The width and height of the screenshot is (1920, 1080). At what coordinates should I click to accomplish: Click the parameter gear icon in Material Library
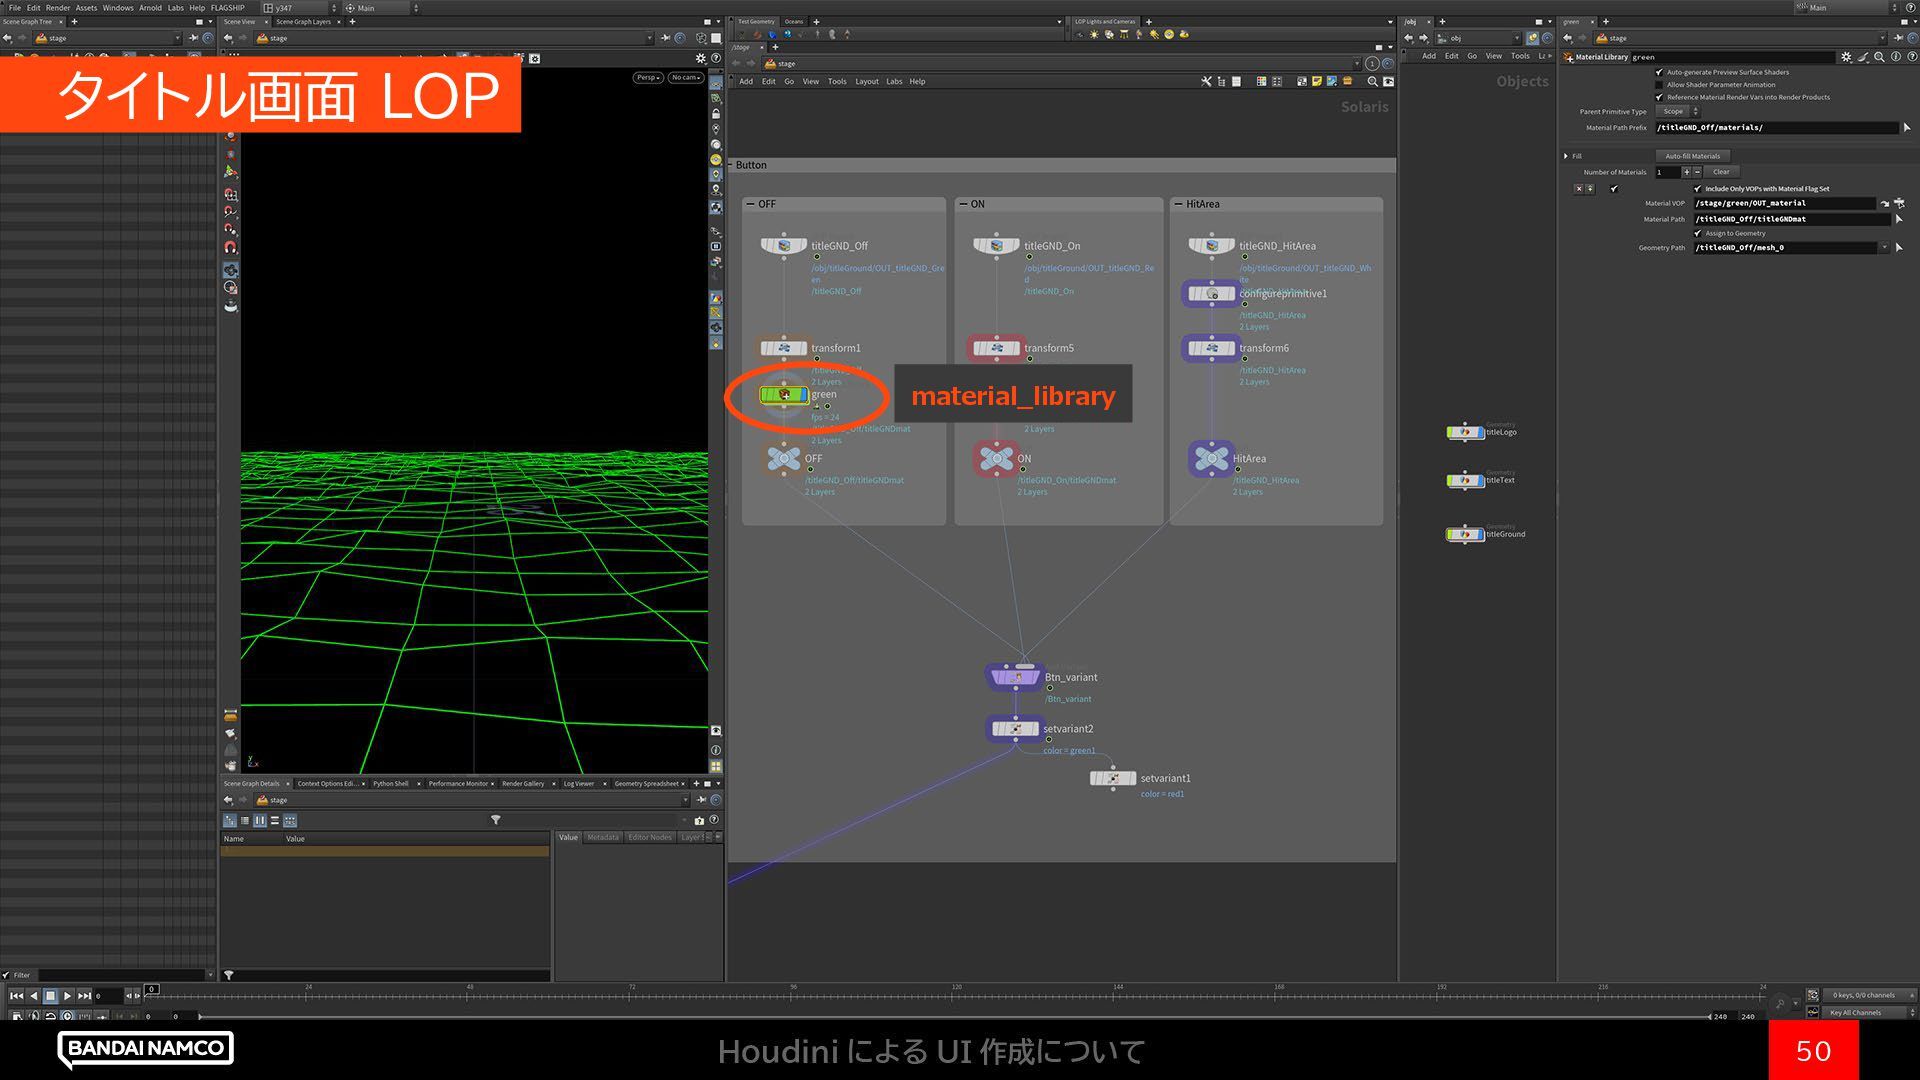1846,57
